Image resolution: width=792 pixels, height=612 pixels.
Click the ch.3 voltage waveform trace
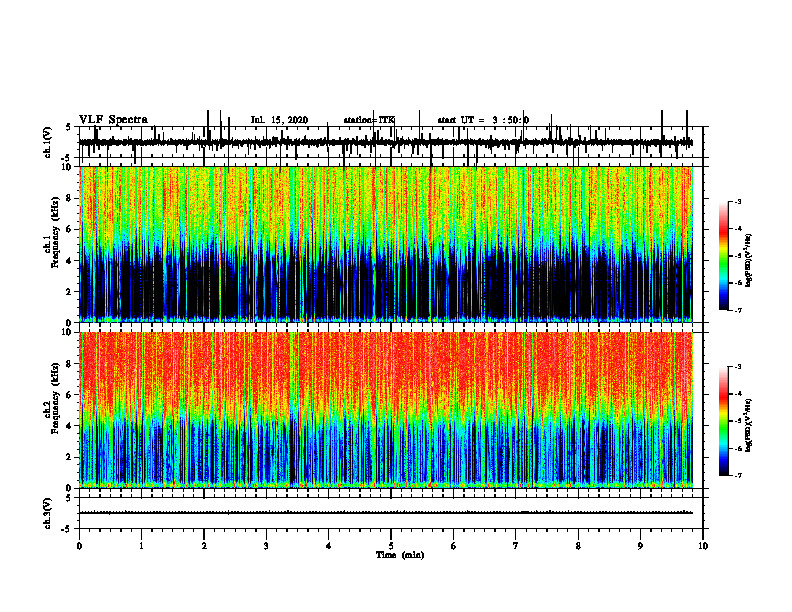(386, 513)
